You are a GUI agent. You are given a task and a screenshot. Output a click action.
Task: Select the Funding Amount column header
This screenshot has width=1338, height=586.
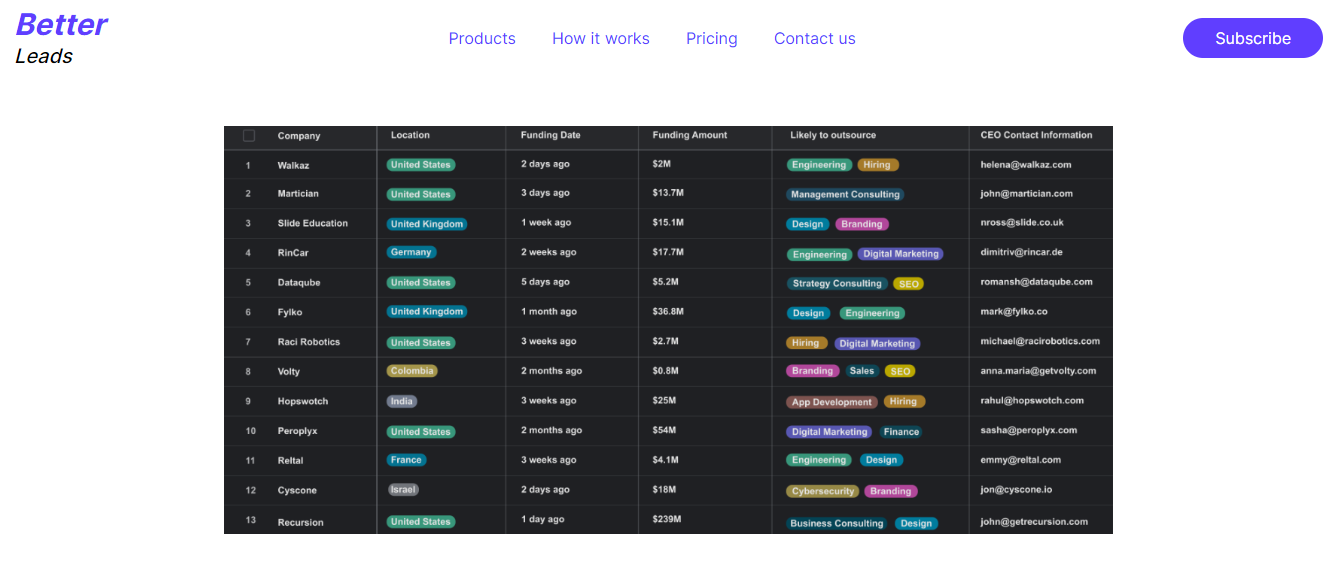click(x=690, y=135)
